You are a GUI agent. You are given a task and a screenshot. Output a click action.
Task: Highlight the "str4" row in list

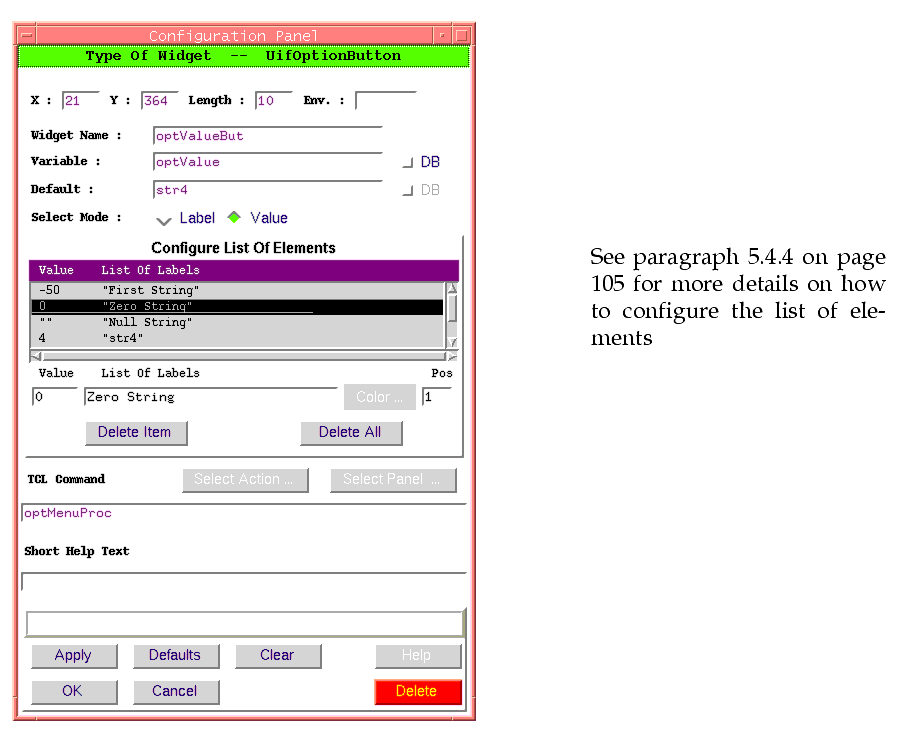pos(150,338)
